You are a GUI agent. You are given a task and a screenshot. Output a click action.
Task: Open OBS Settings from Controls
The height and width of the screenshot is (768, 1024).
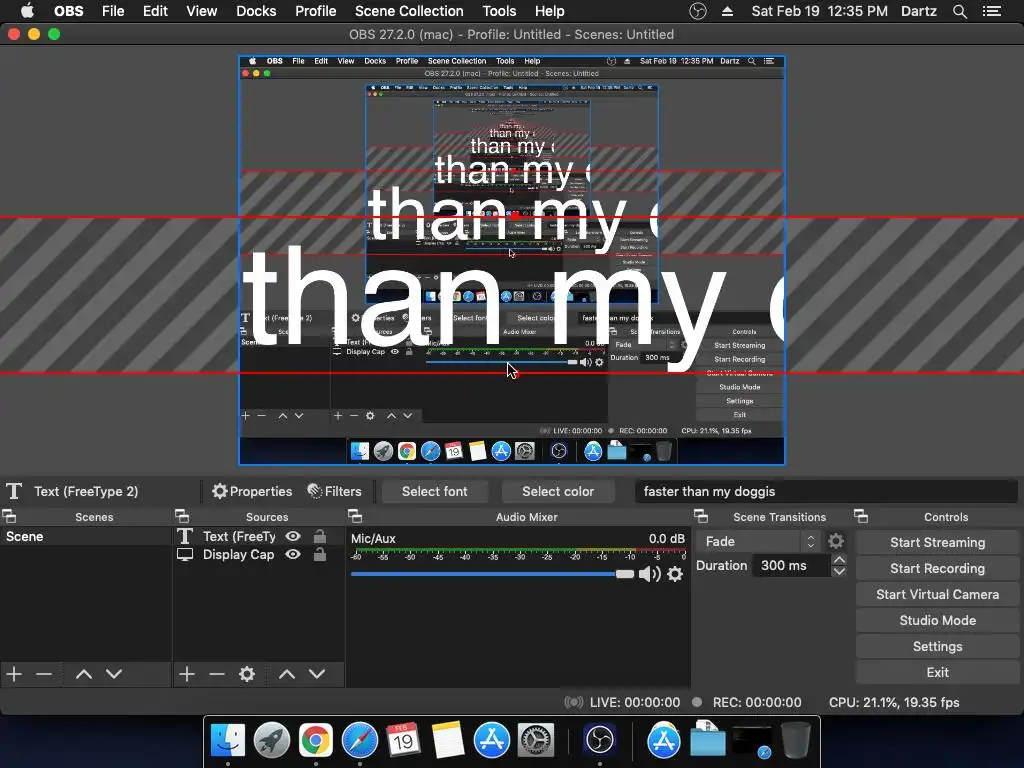tap(937, 647)
